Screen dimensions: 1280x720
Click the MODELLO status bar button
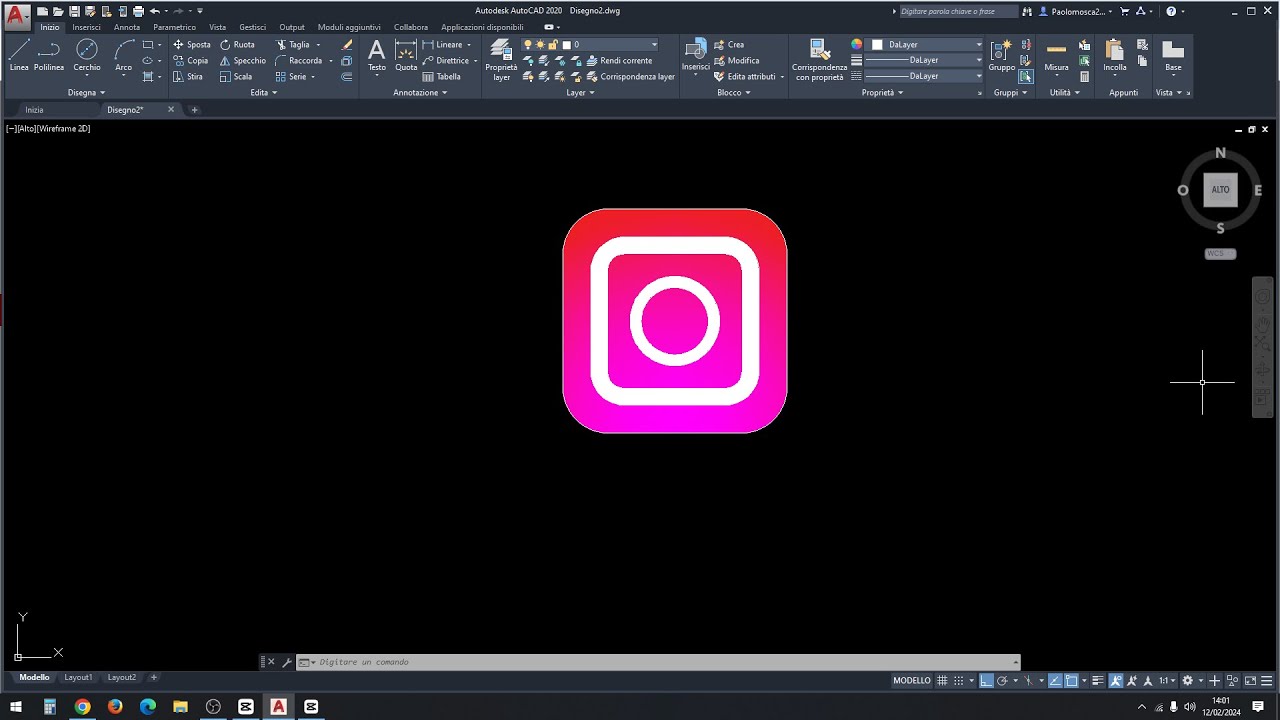(x=911, y=680)
